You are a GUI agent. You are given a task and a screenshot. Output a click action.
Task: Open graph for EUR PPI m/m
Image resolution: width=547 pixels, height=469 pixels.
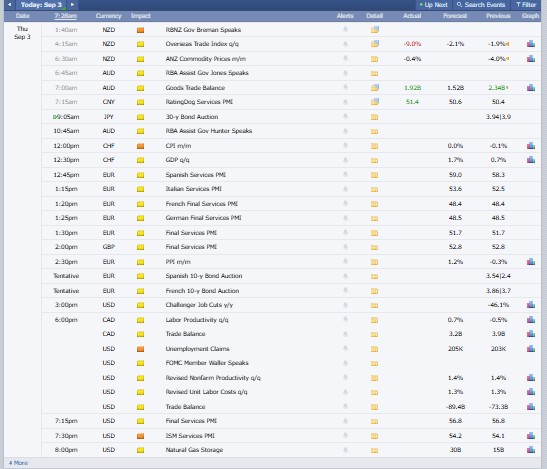pos(531,261)
